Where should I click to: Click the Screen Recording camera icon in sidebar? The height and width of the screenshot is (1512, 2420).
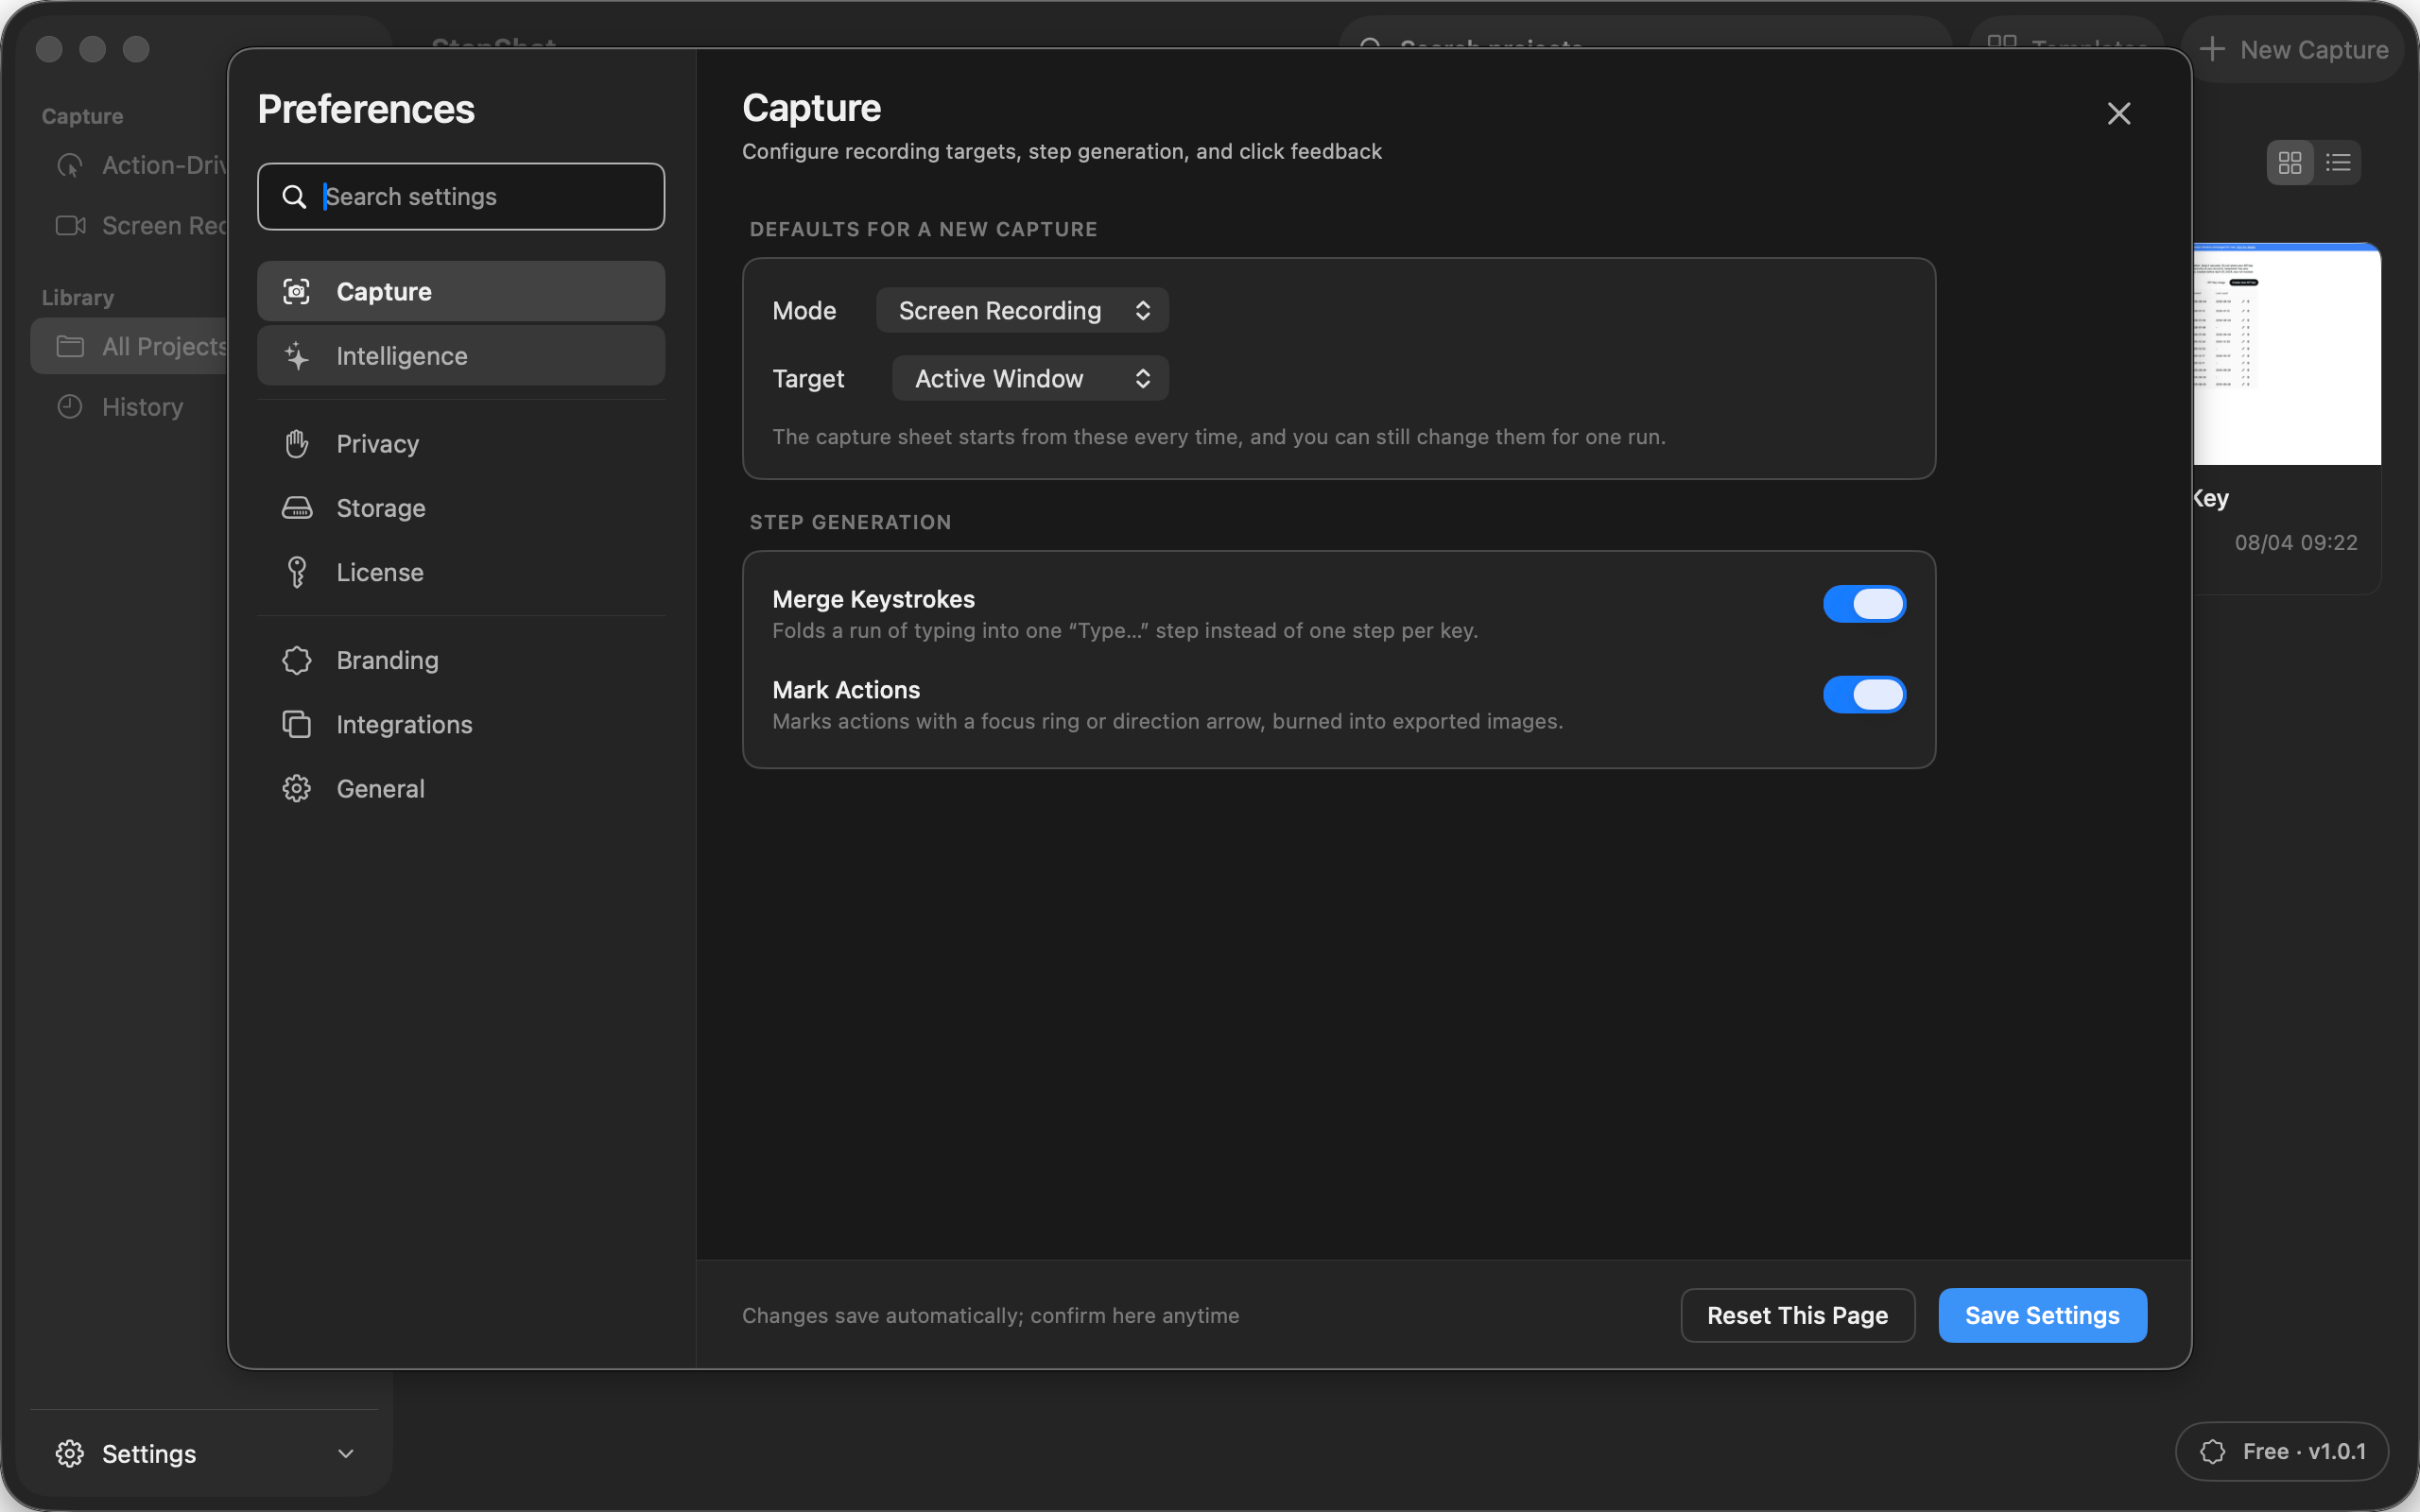(70, 226)
